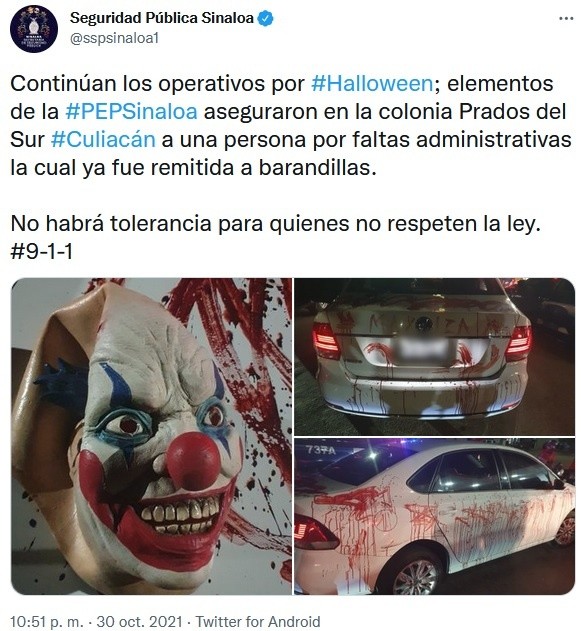The height and width of the screenshot is (631, 581).
Task: Open the #PEPSinaloa hashtag
Action: (x=131, y=111)
